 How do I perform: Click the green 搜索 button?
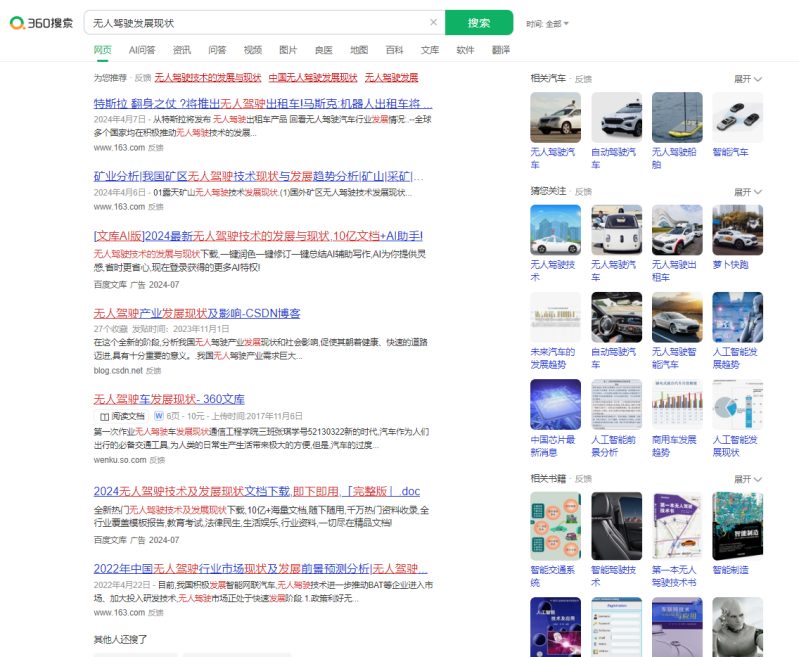pyautogui.click(x=479, y=22)
